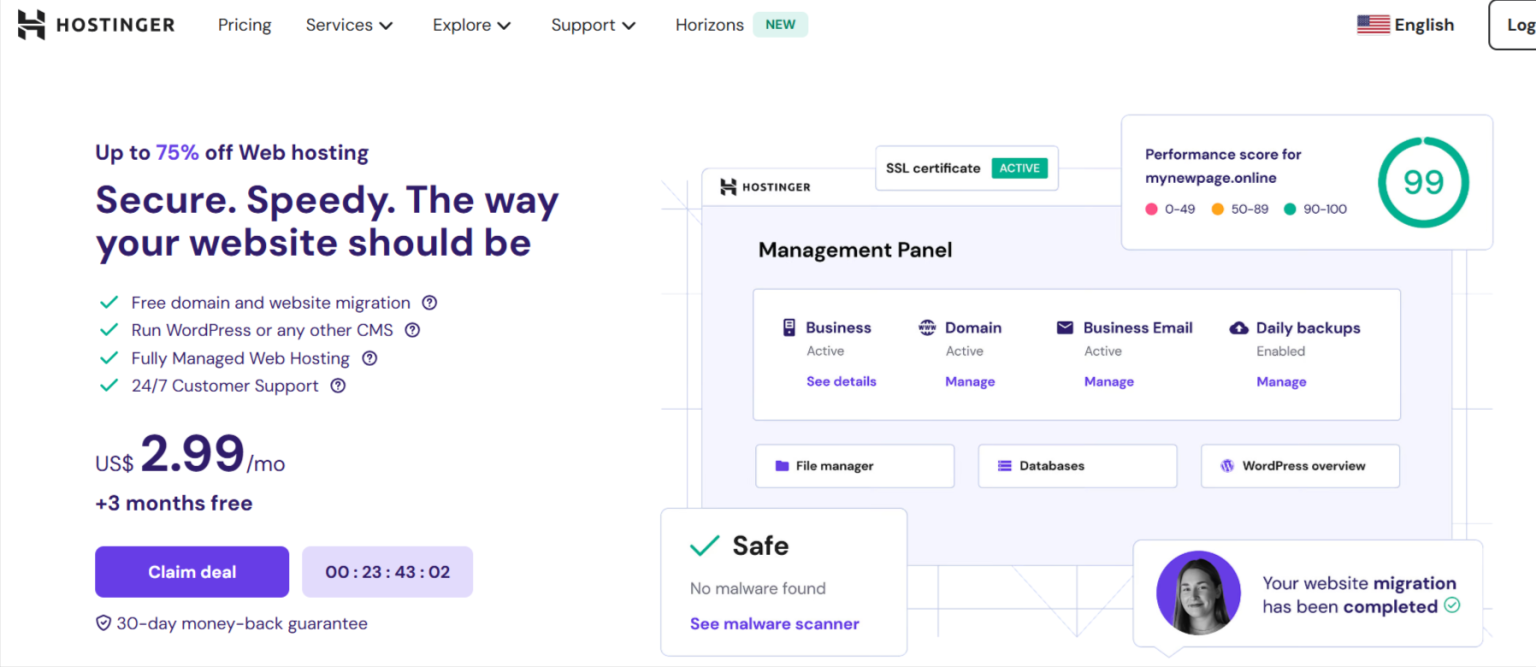Screen dimensions: 1536x667
Task: Open the tooltip next to Free domain
Action: pos(429,302)
